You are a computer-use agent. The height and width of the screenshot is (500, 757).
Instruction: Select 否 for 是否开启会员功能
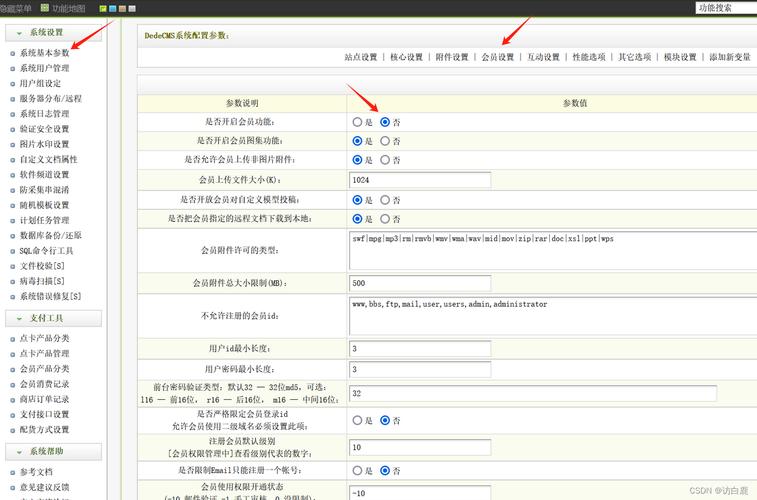(x=385, y=122)
